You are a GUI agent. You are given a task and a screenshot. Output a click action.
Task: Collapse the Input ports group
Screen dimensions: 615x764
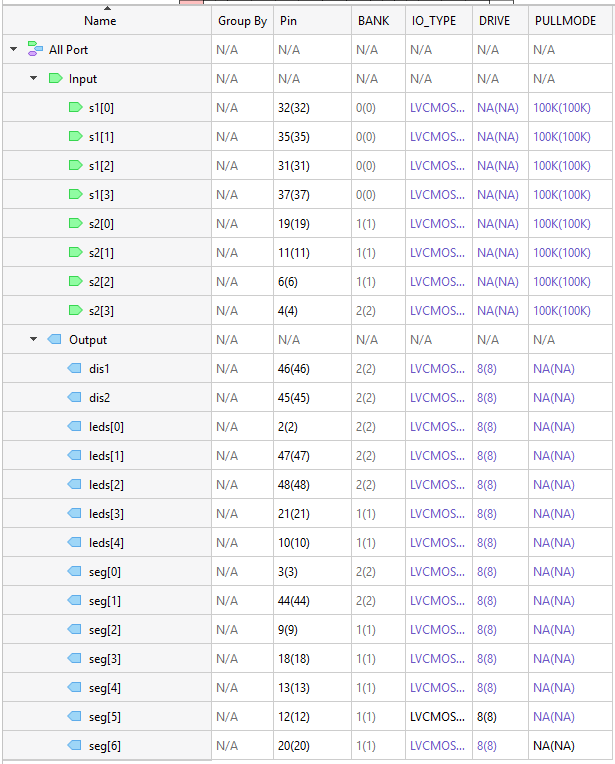pyautogui.click(x=33, y=78)
